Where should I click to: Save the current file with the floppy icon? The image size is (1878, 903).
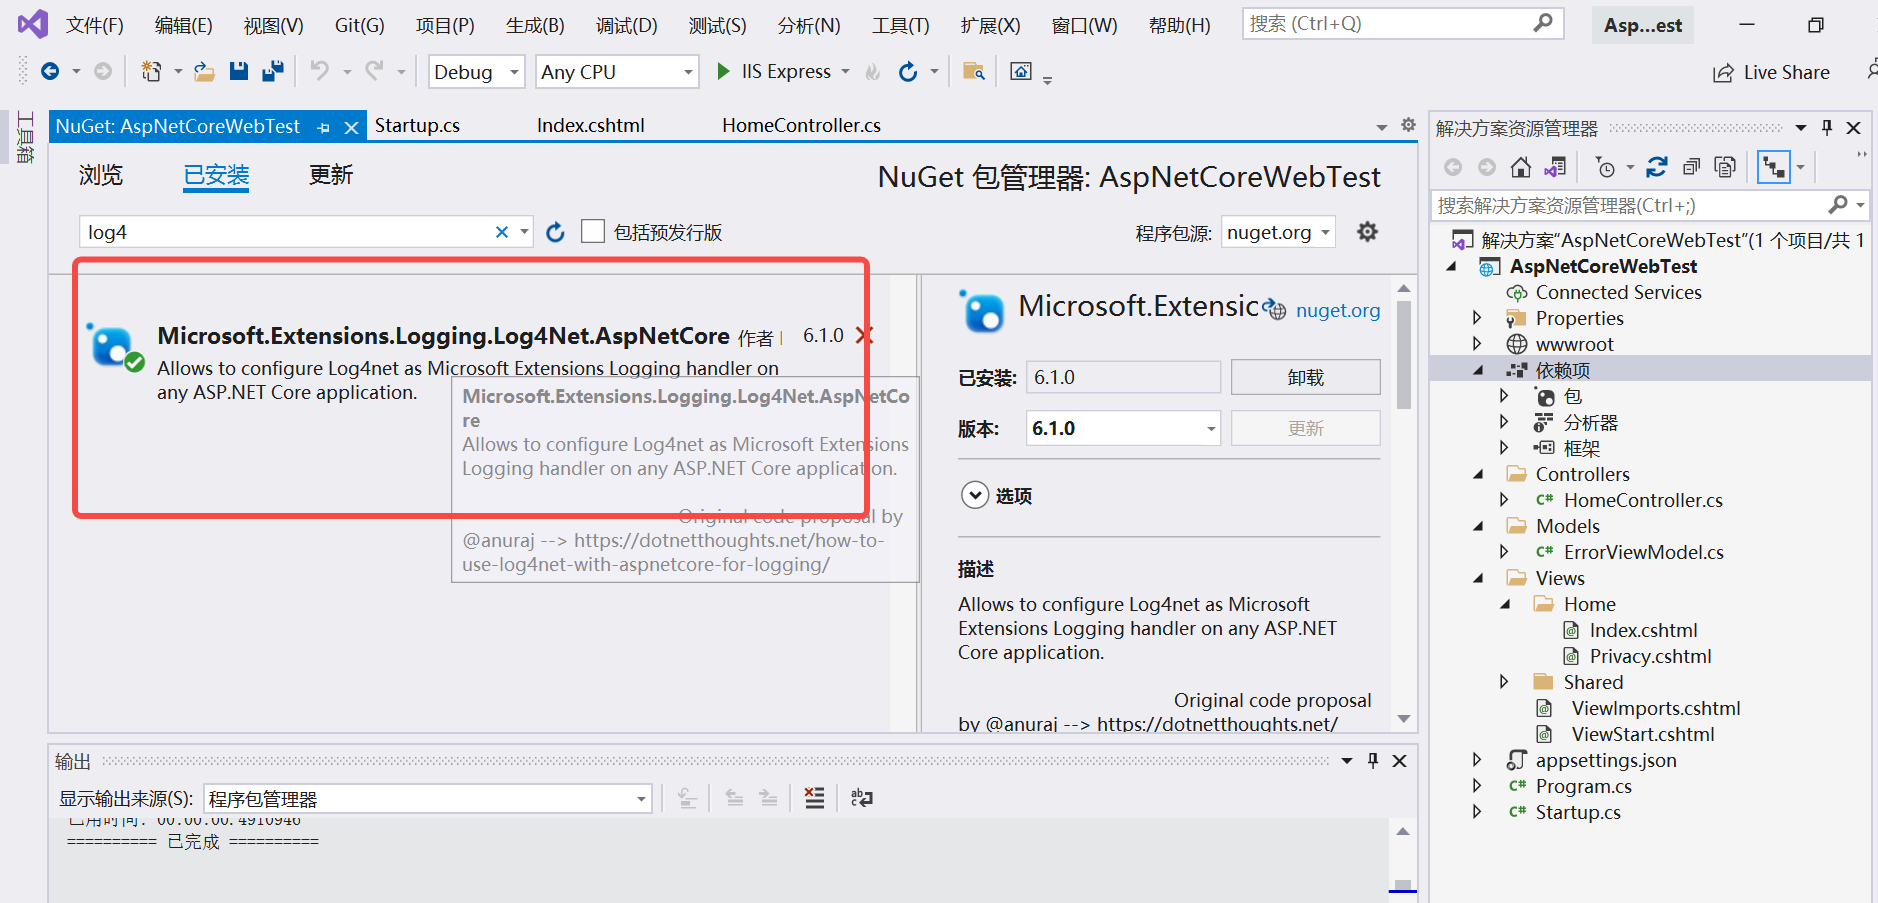(238, 71)
